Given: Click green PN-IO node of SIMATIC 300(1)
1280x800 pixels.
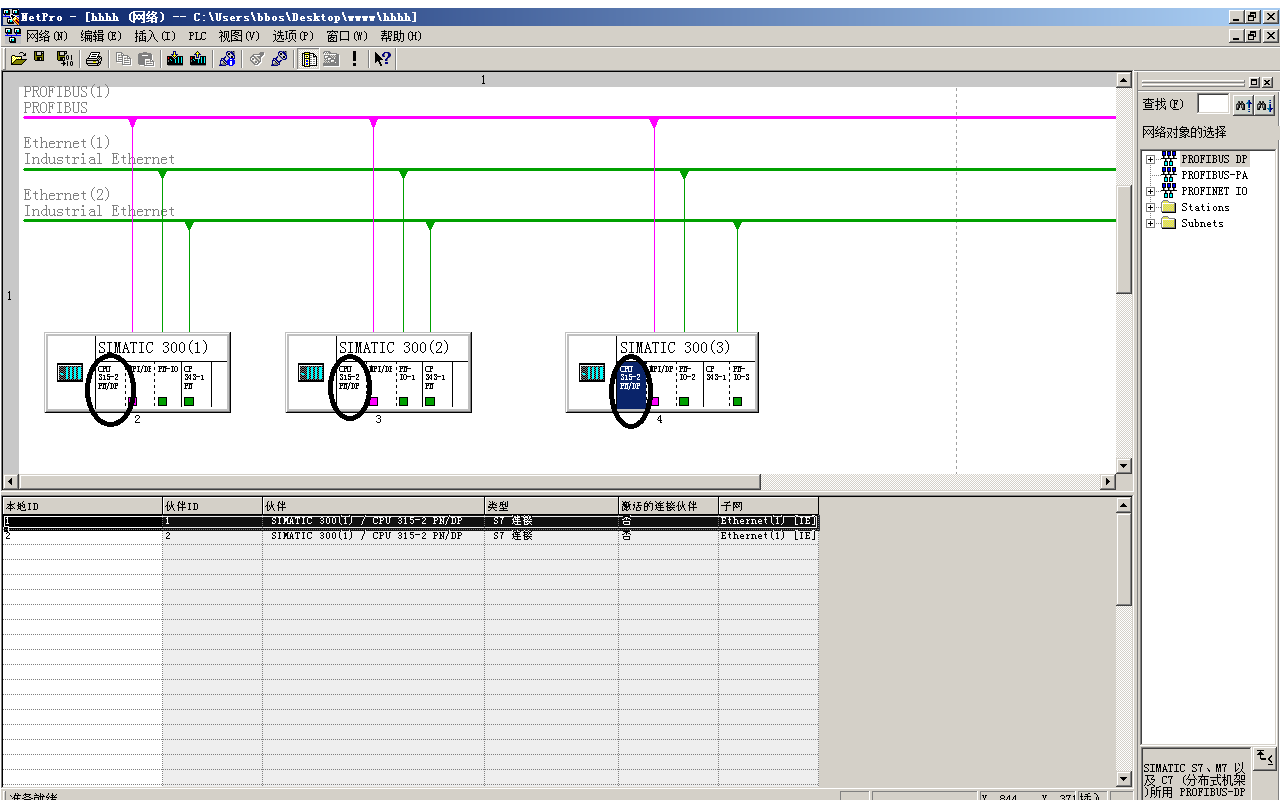Looking at the screenshot, I should point(162,401).
